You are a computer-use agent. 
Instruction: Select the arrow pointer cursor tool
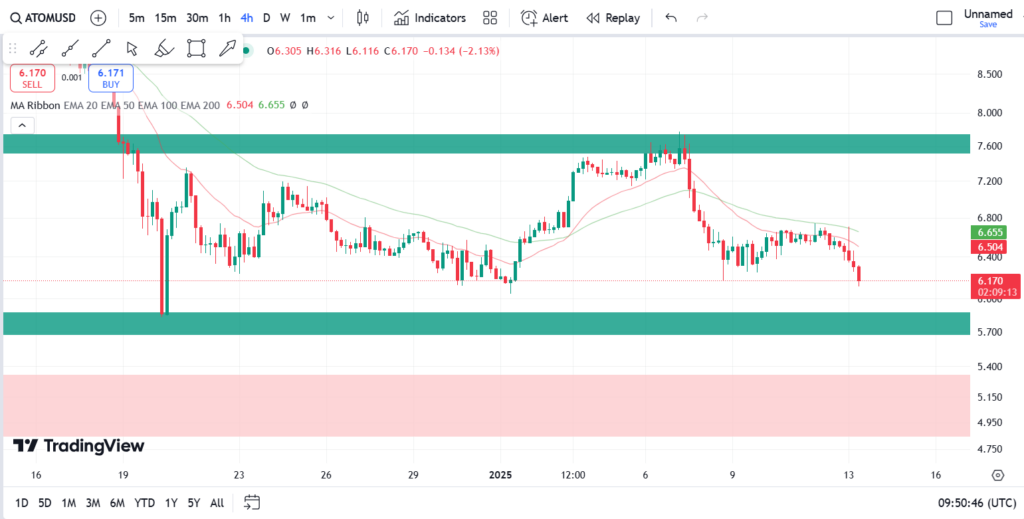click(x=132, y=47)
